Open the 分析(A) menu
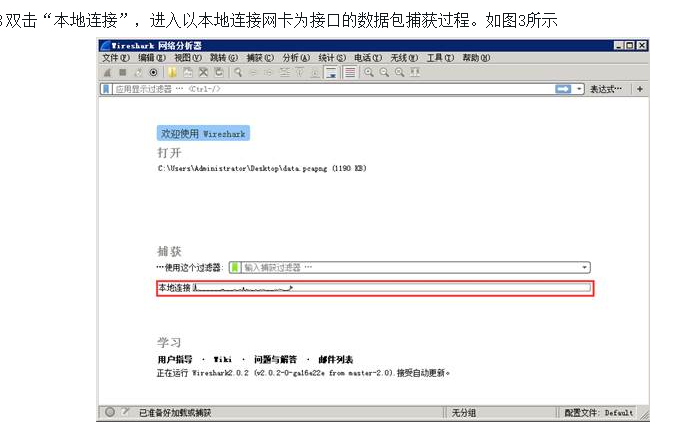Viewport: 676px width, 428px height. [296, 57]
